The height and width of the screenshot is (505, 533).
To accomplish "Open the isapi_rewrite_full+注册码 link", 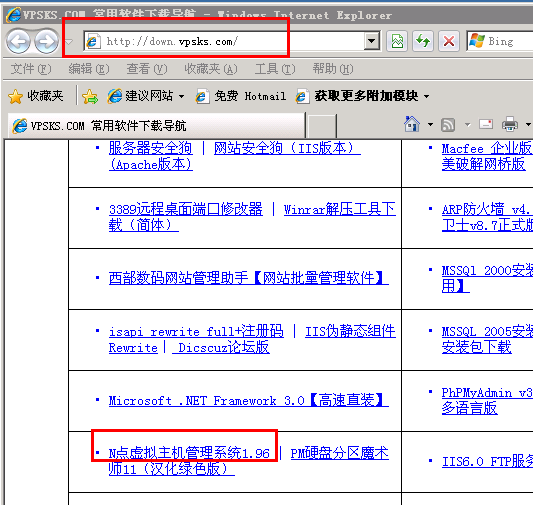I will click(196, 331).
